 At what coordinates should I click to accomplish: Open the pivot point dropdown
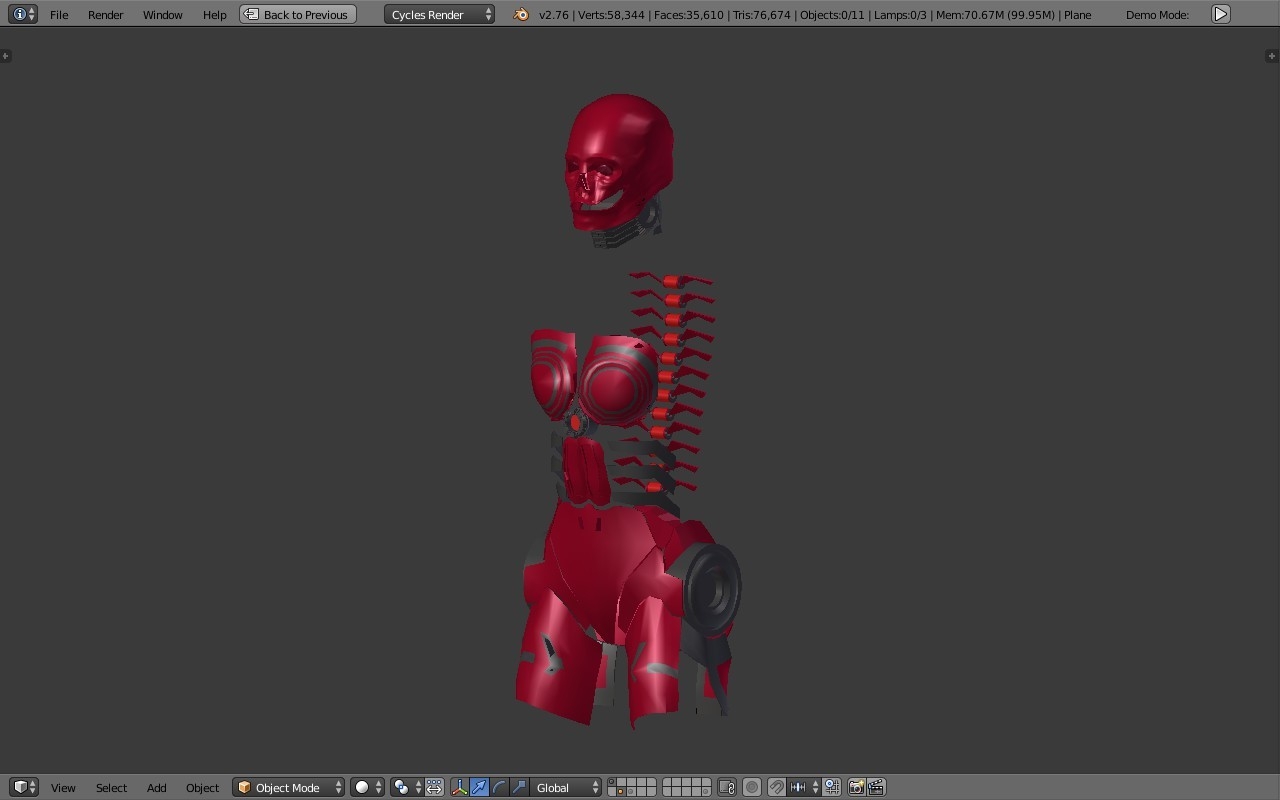tap(405, 787)
